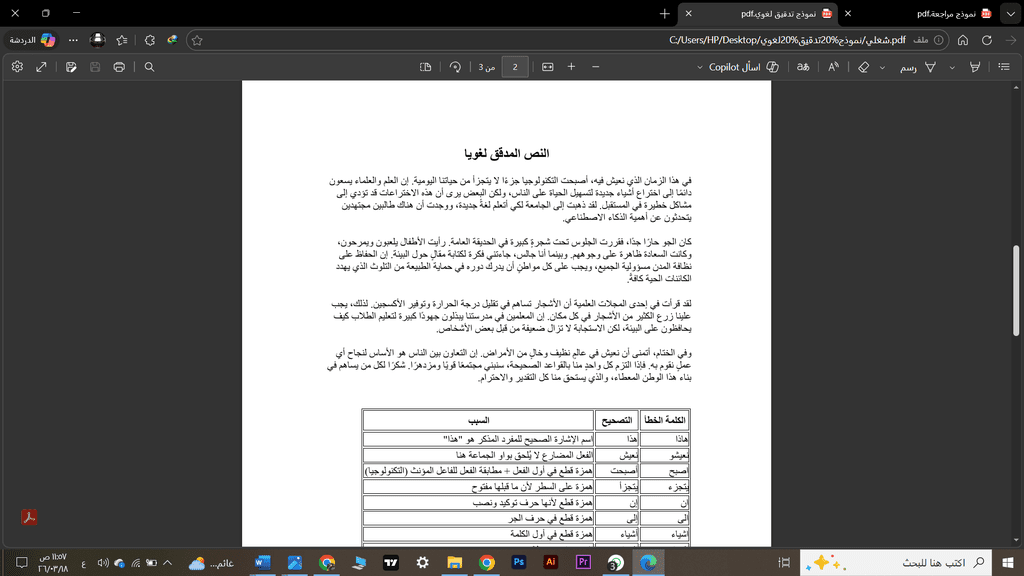The width and height of the screenshot is (1024, 576).
Task: Print the PDF document
Action: pos(119,67)
